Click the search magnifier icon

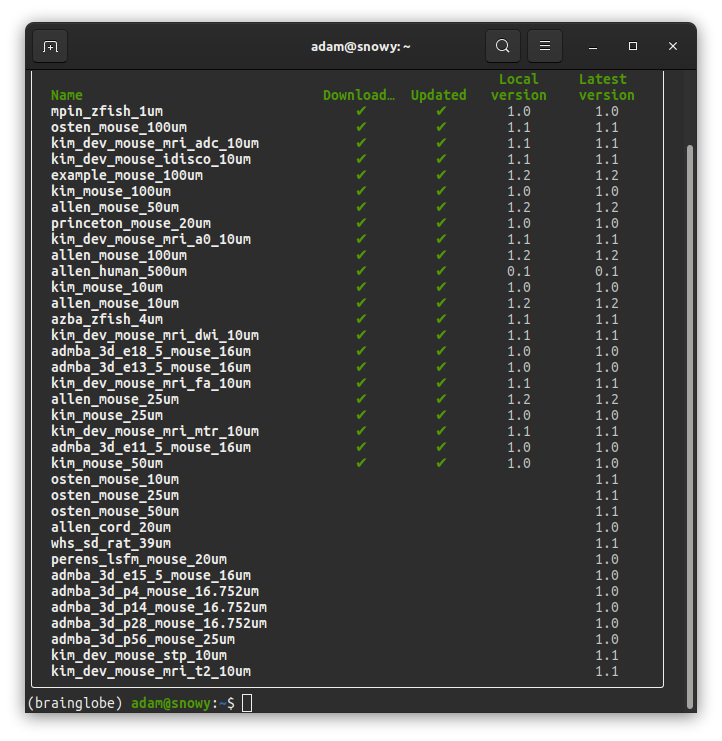click(503, 46)
